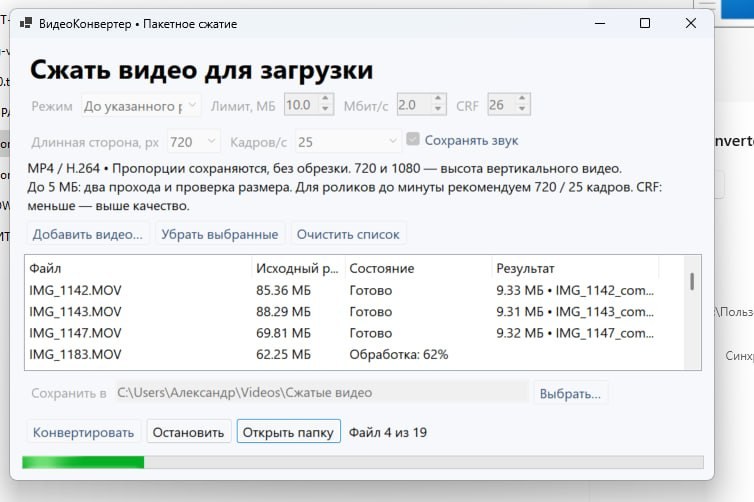Image resolution: width=754 pixels, height=502 pixels.
Task: Click the Сохранить в output path field
Action: pos(321,392)
